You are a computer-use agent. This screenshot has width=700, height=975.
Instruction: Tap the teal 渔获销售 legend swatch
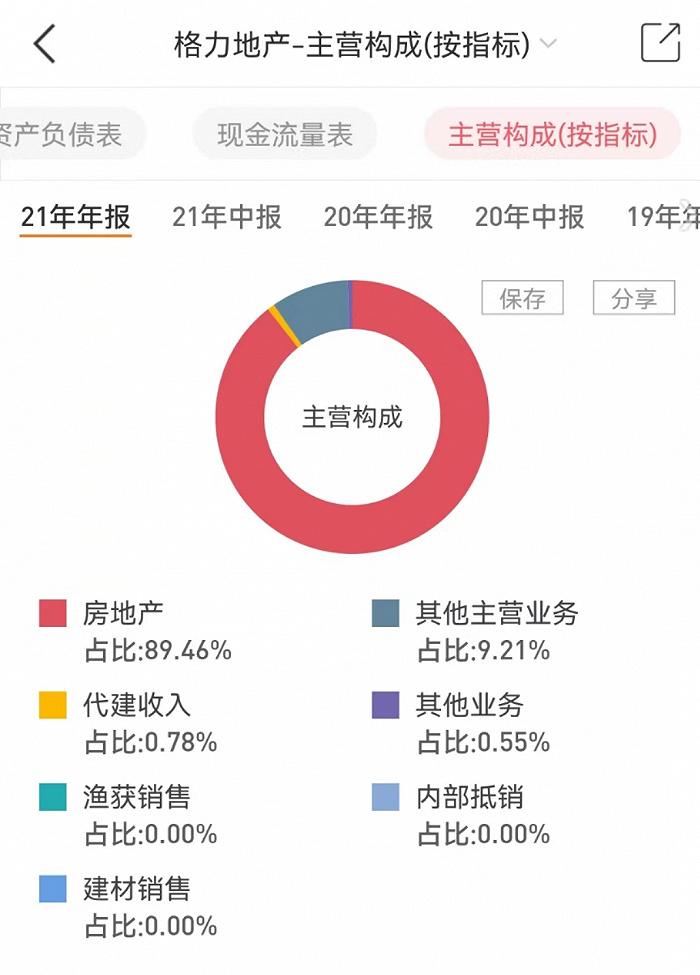53,797
